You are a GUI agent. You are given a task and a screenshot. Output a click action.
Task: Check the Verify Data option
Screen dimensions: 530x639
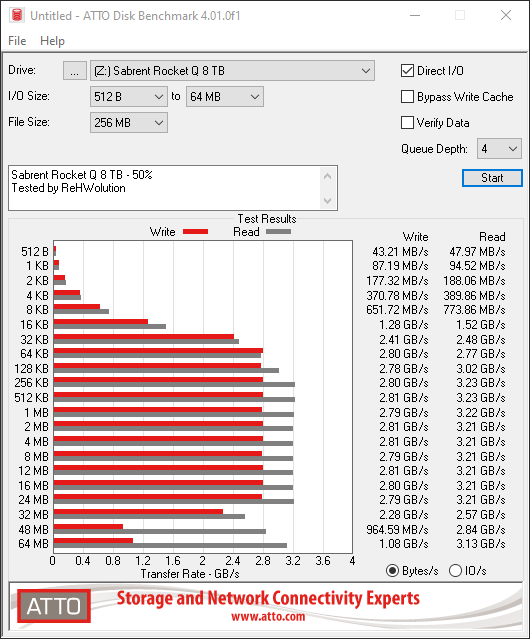[407, 123]
